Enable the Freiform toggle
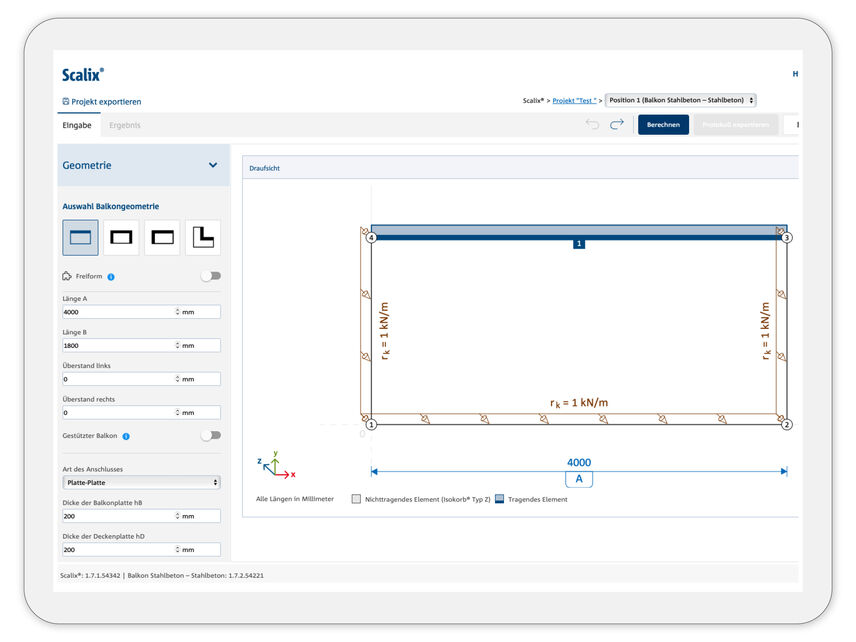 click(x=210, y=276)
